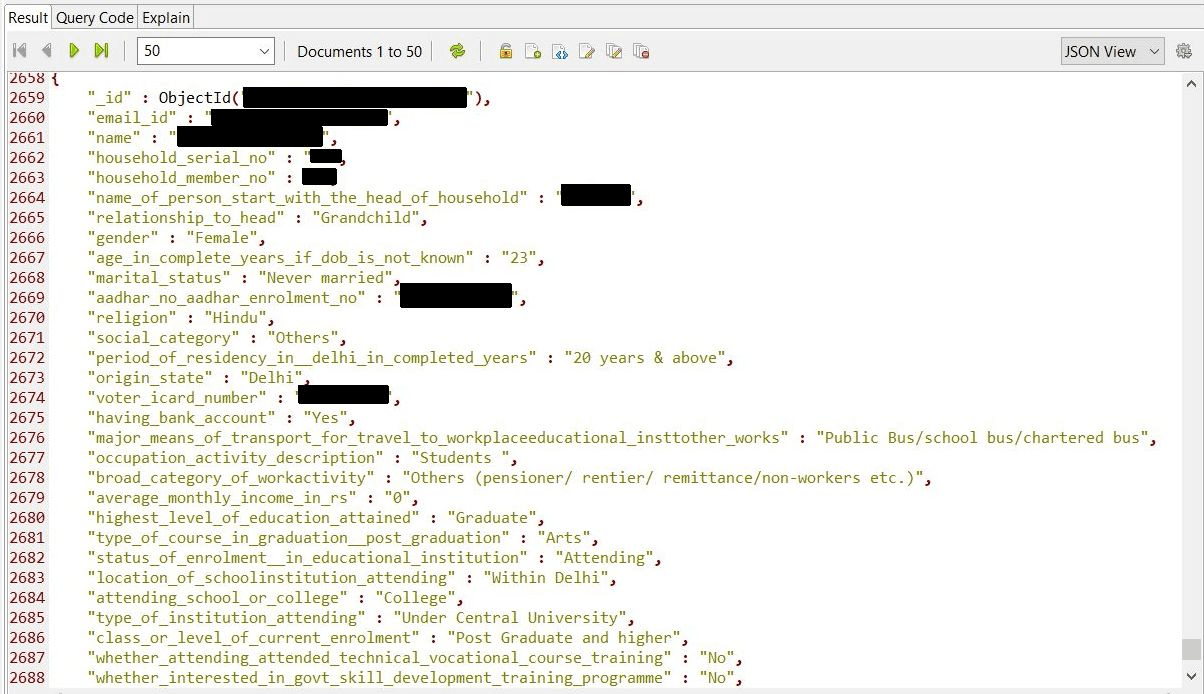This screenshot has height=694, width=1204.
Task: Click the edit document pencil icon
Action: (587, 51)
